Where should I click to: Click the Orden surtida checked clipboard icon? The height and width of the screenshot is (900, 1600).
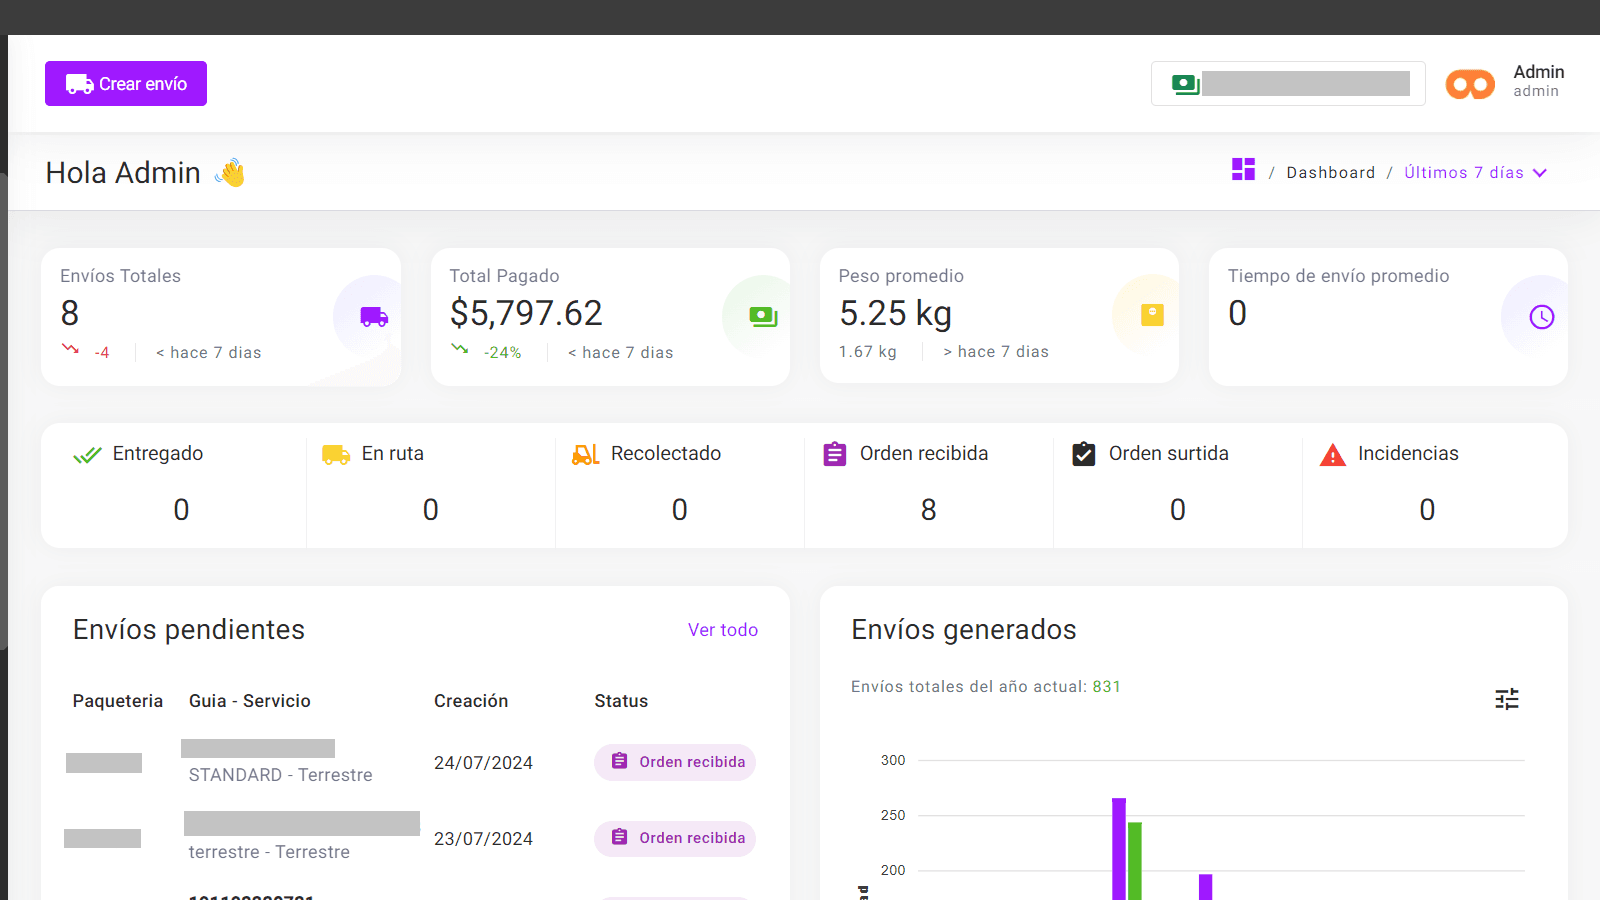tap(1083, 453)
